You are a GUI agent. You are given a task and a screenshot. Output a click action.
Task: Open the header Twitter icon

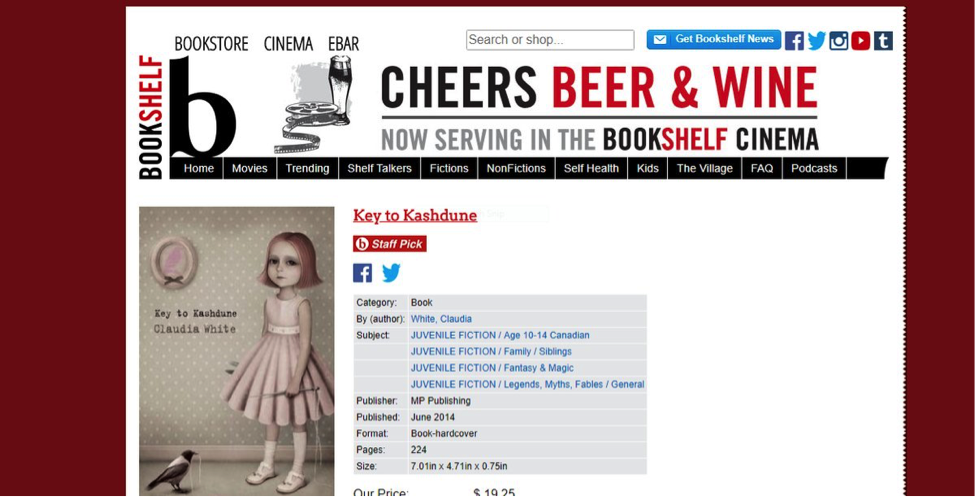pos(816,41)
